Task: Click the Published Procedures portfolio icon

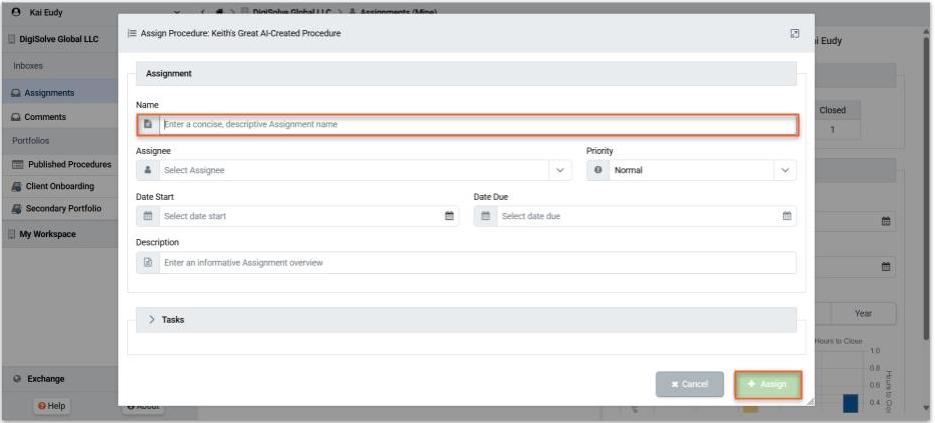Action: tap(17, 164)
